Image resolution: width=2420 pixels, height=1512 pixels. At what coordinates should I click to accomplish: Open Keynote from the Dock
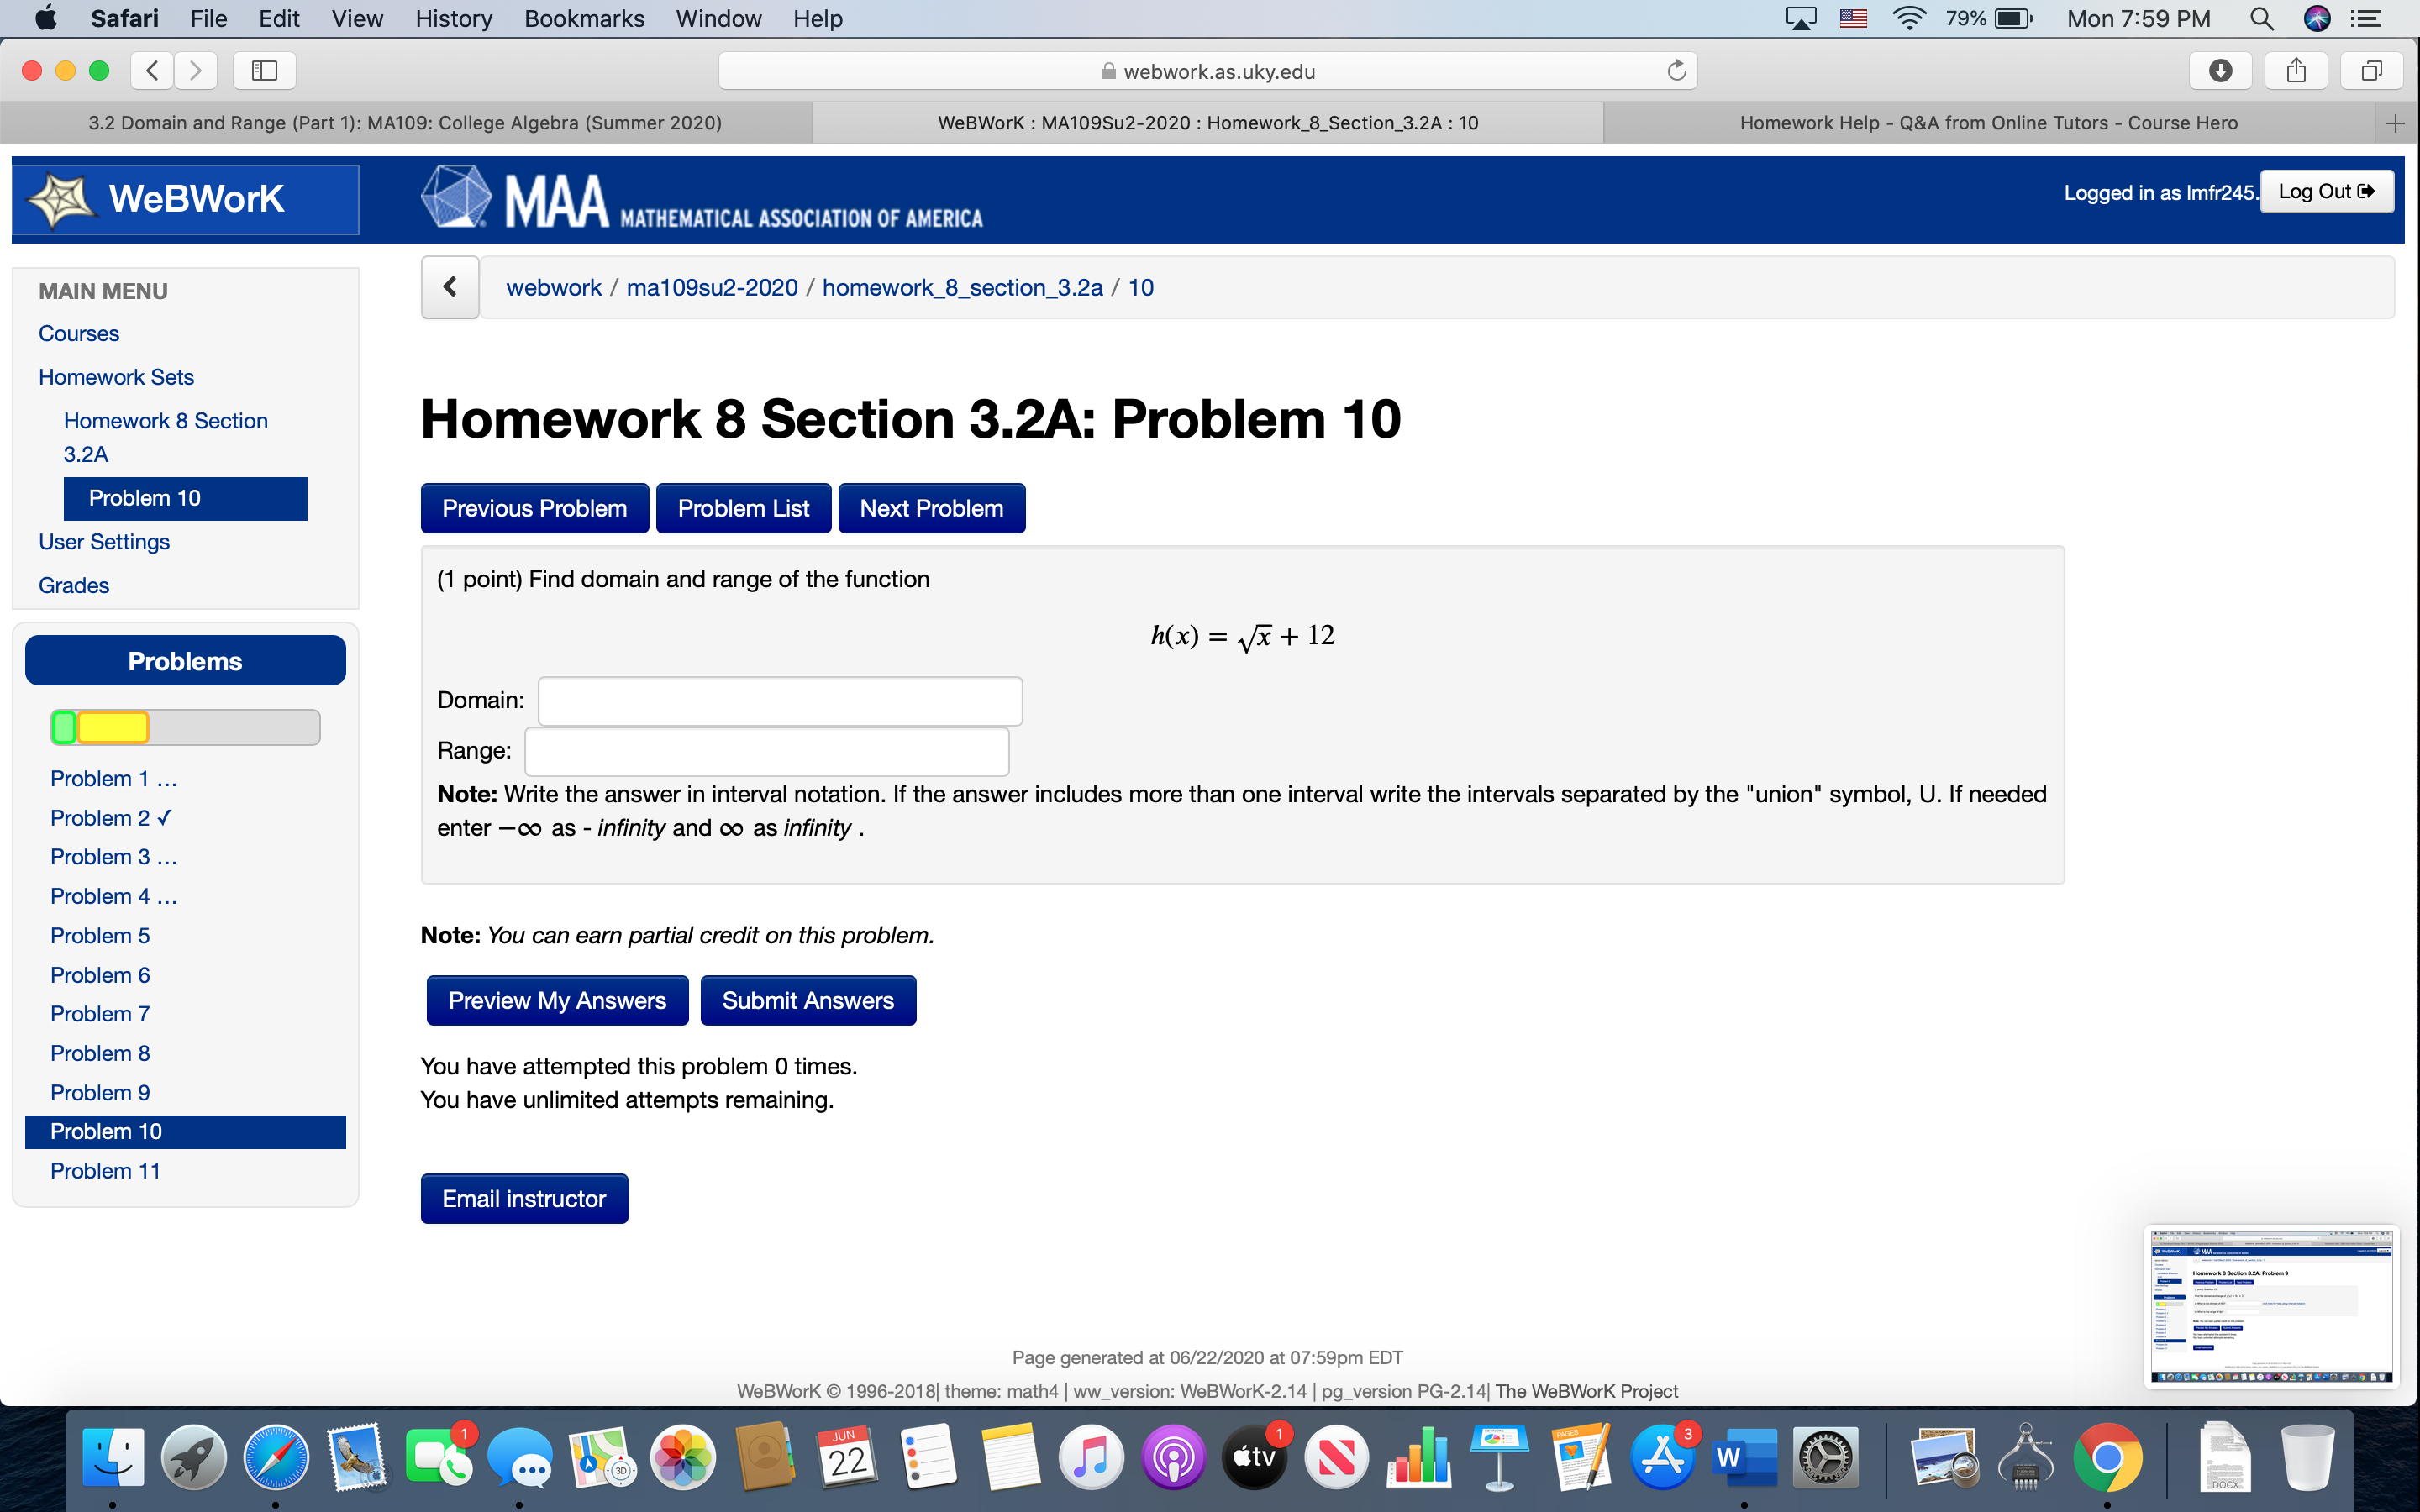coord(1500,1457)
